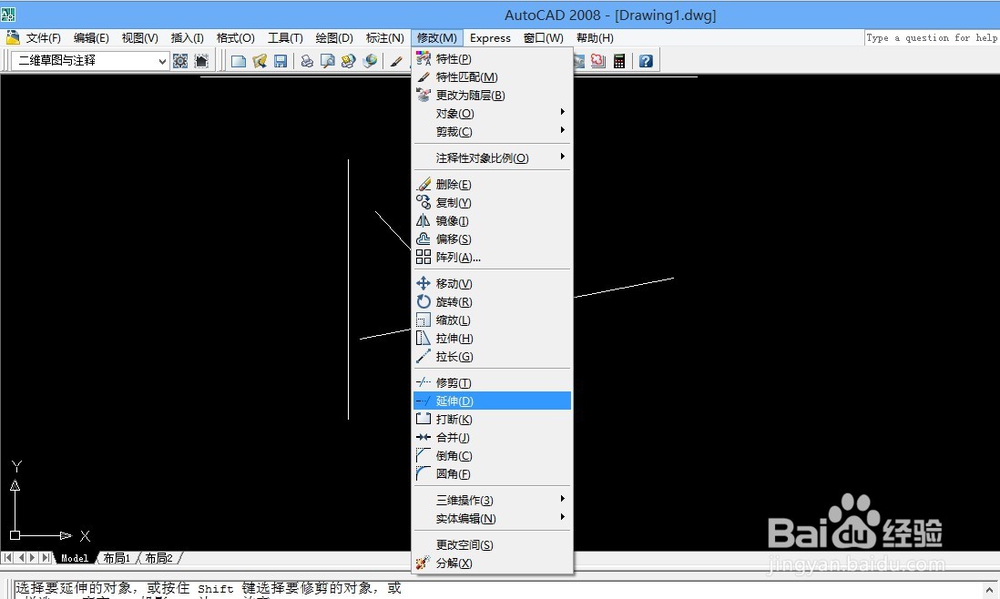Viewport: 1000px width, 599px height.
Task: Select 特性匹配(M) menu entry
Action: (x=492, y=77)
